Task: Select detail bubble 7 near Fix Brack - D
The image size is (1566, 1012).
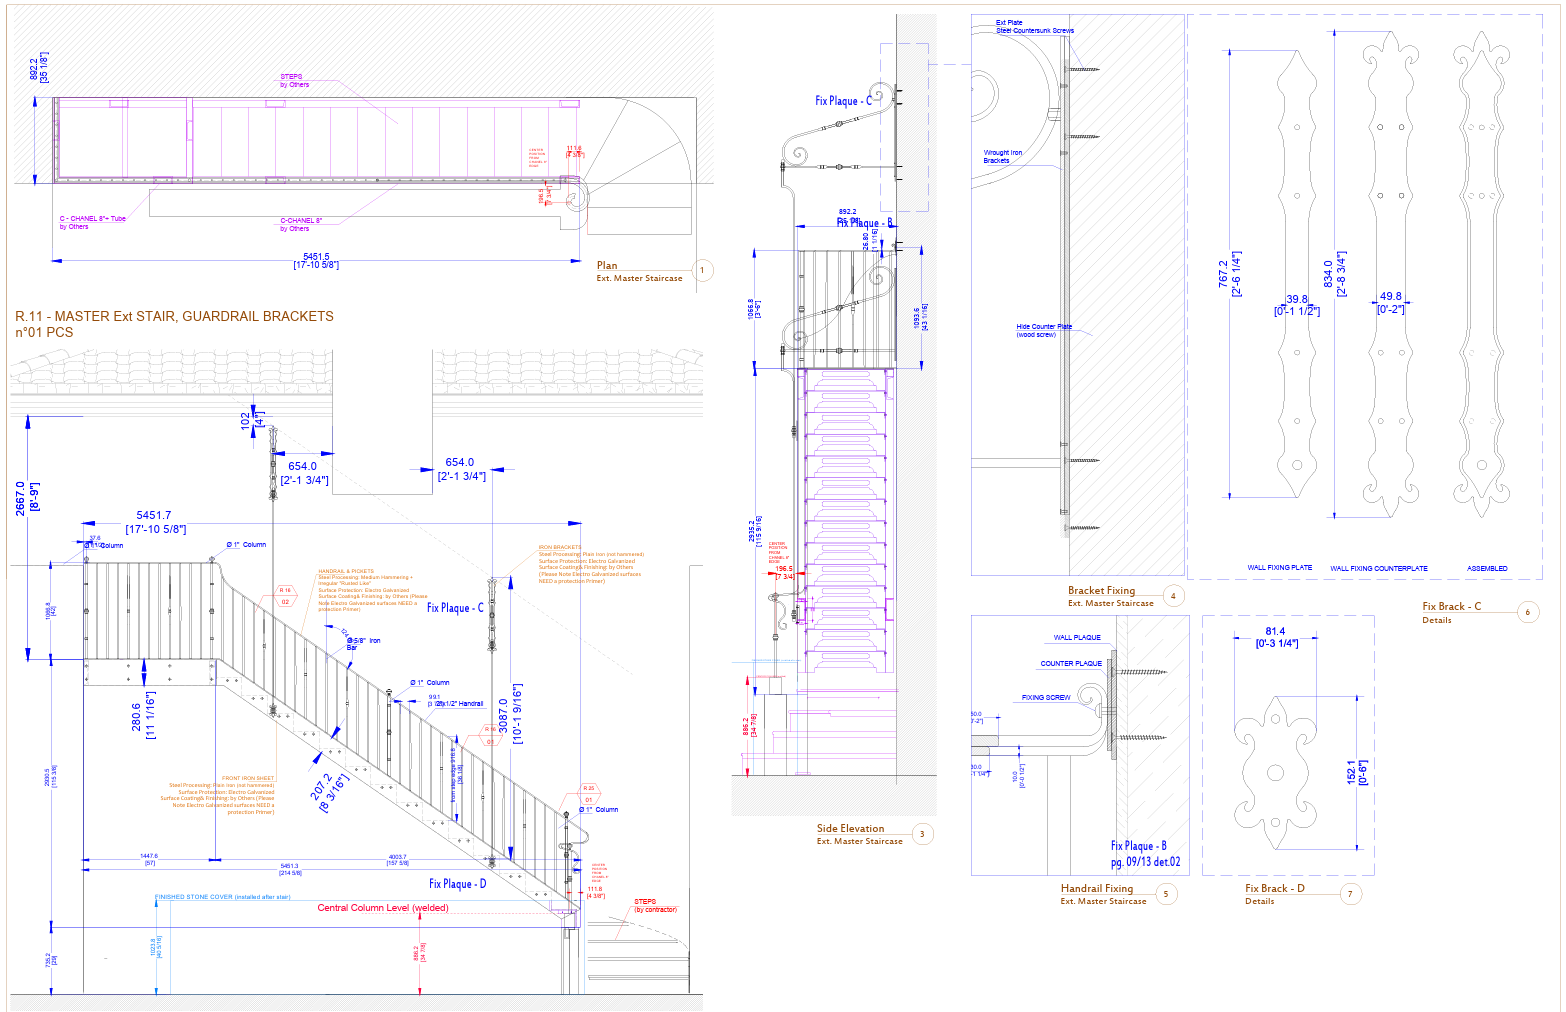Action: pyautogui.click(x=1352, y=893)
